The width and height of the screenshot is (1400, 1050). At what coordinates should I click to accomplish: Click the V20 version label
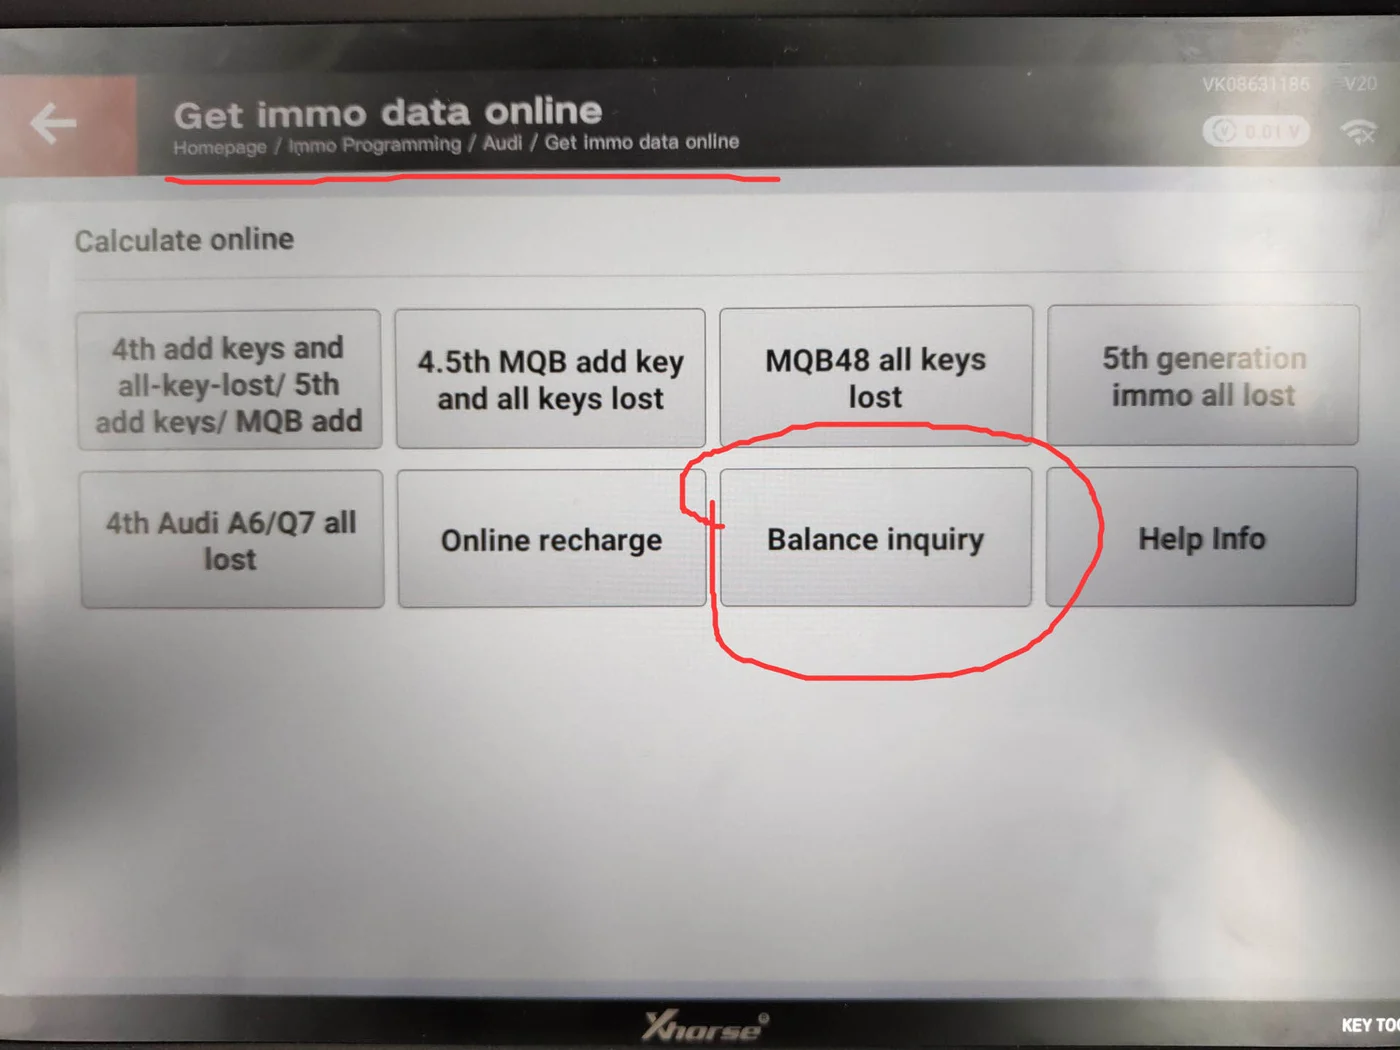(x=1360, y=84)
